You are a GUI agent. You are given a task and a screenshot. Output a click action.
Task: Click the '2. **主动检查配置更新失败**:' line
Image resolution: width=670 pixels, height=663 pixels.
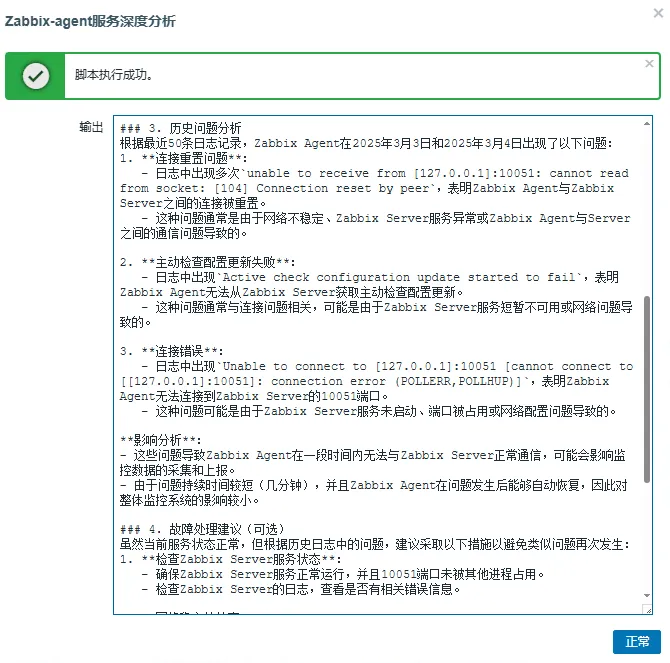click(x=207, y=262)
